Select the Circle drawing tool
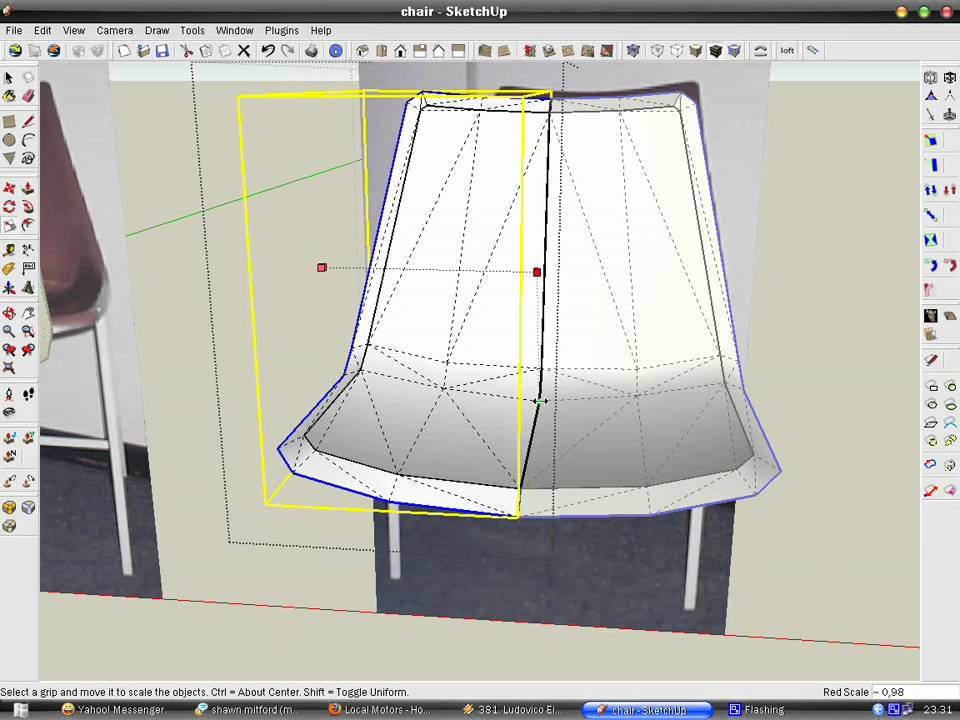The width and height of the screenshot is (960, 720). click(x=9, y=140)
